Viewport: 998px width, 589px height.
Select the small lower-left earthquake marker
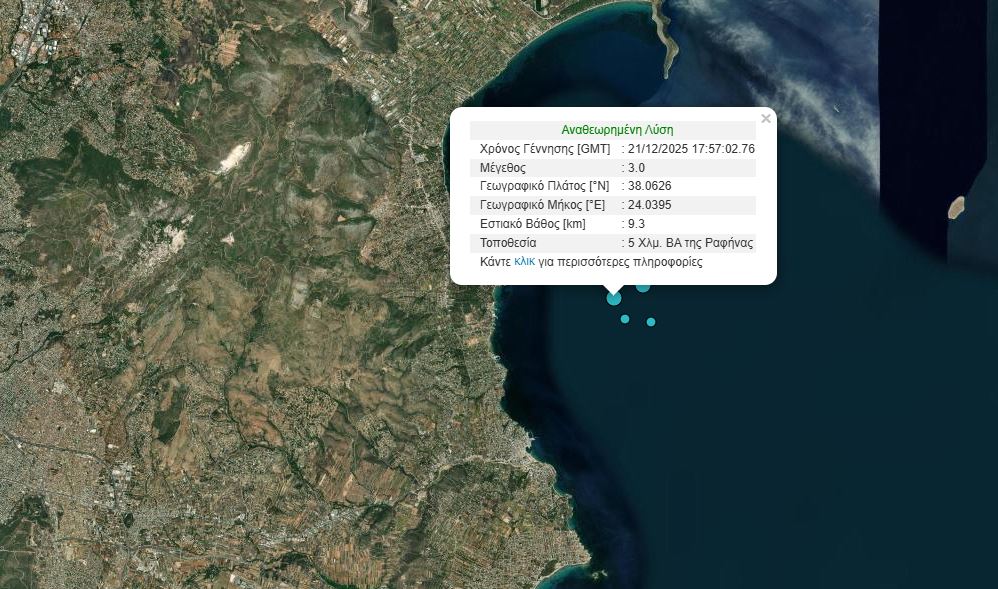click(625, 319)
